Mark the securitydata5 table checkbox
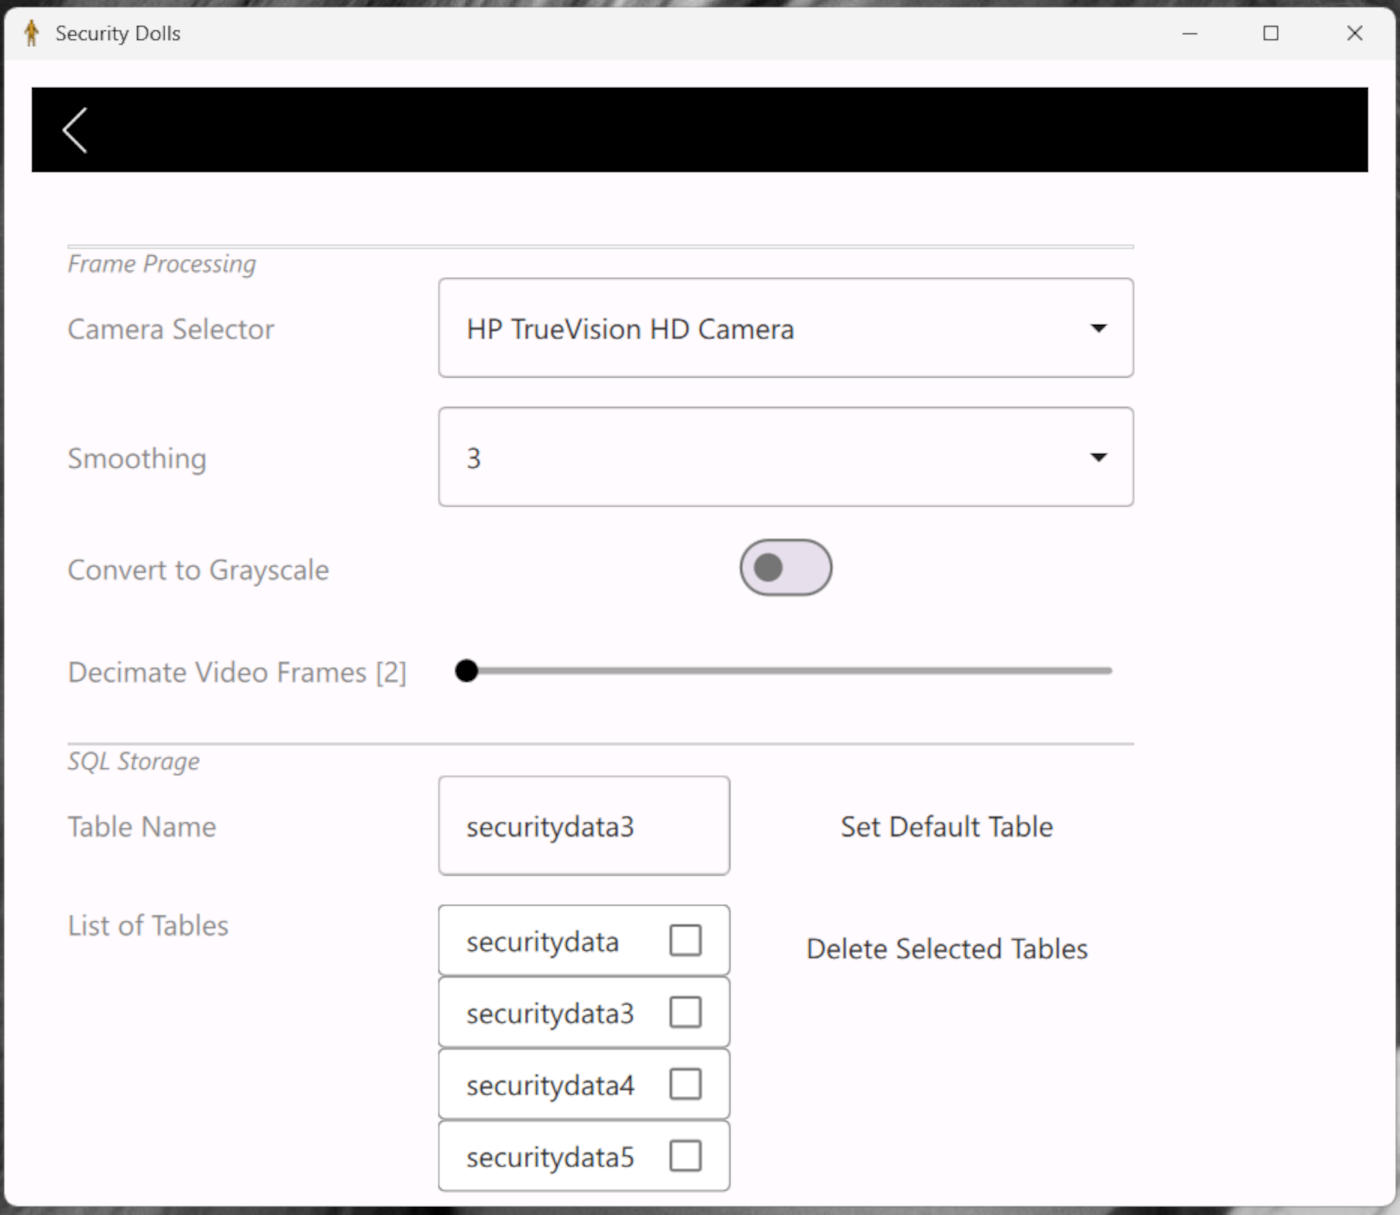The image size is (1400, 1215). tap(685, 1156)
